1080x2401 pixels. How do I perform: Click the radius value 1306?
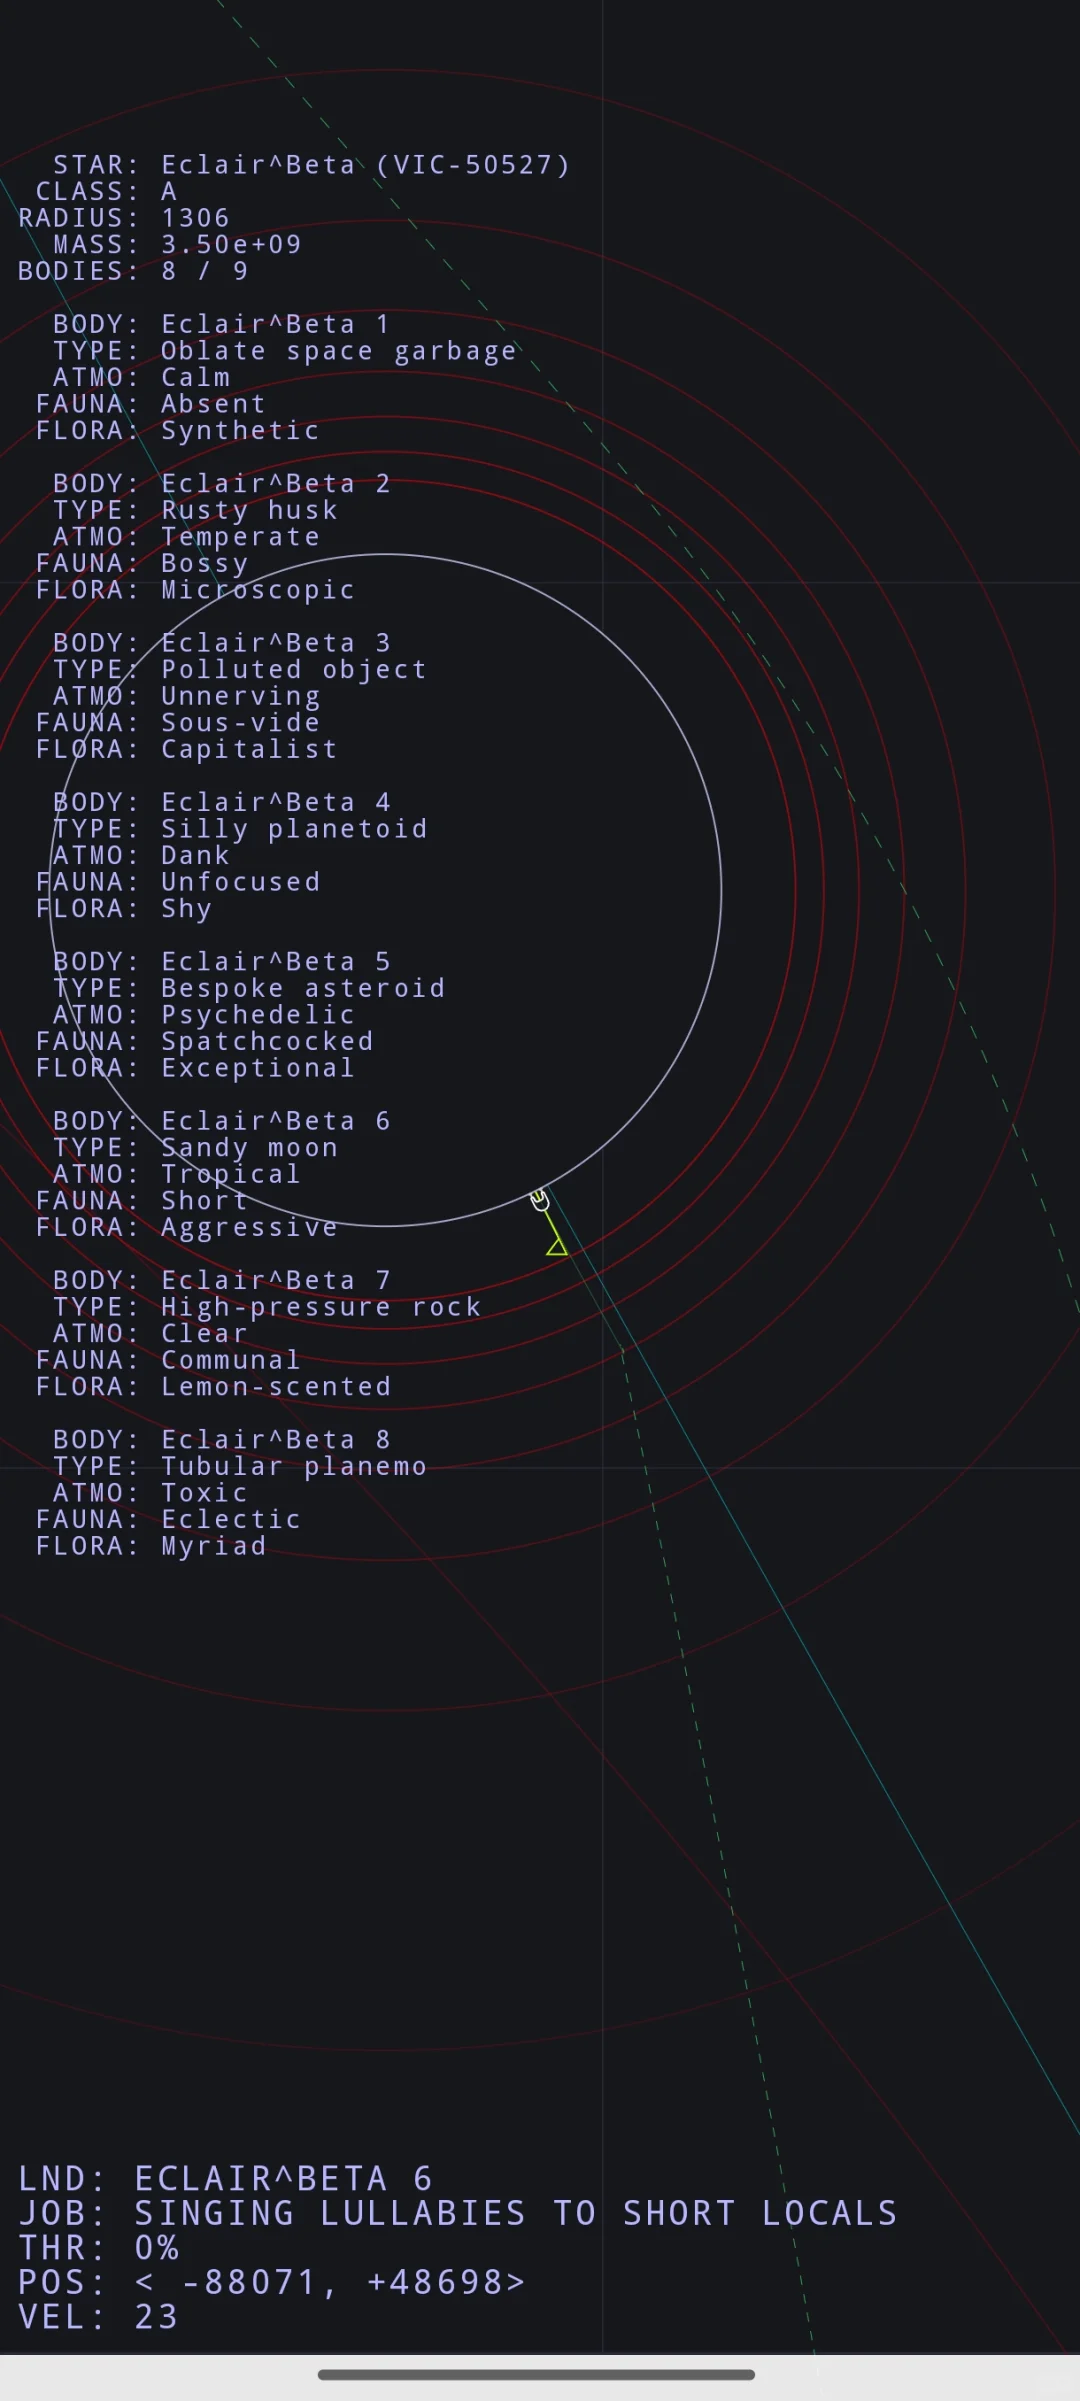click(196, 218)
